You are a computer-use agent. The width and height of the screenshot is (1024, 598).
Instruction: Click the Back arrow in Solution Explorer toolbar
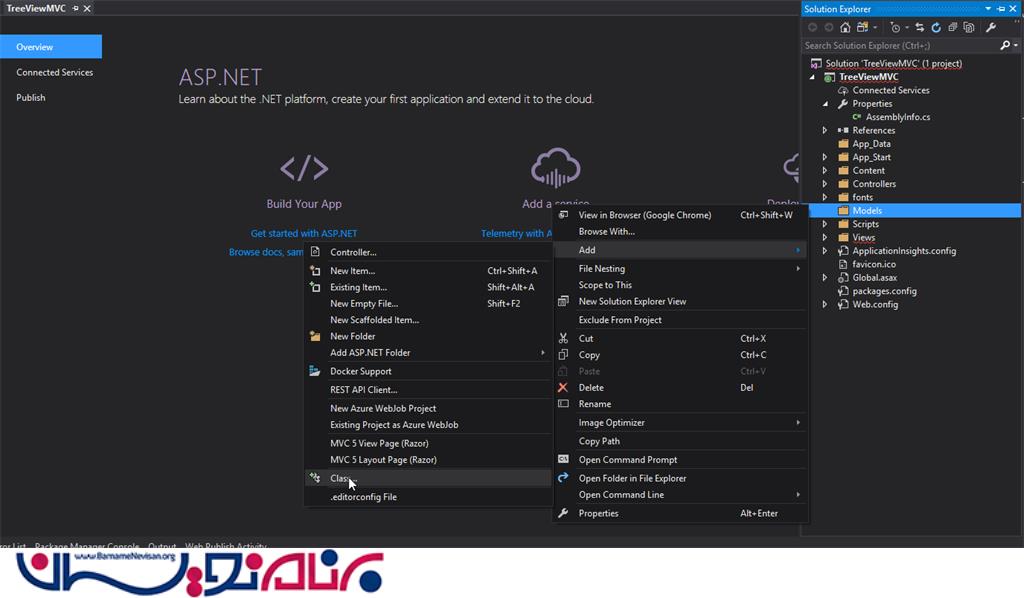(812, 27)
